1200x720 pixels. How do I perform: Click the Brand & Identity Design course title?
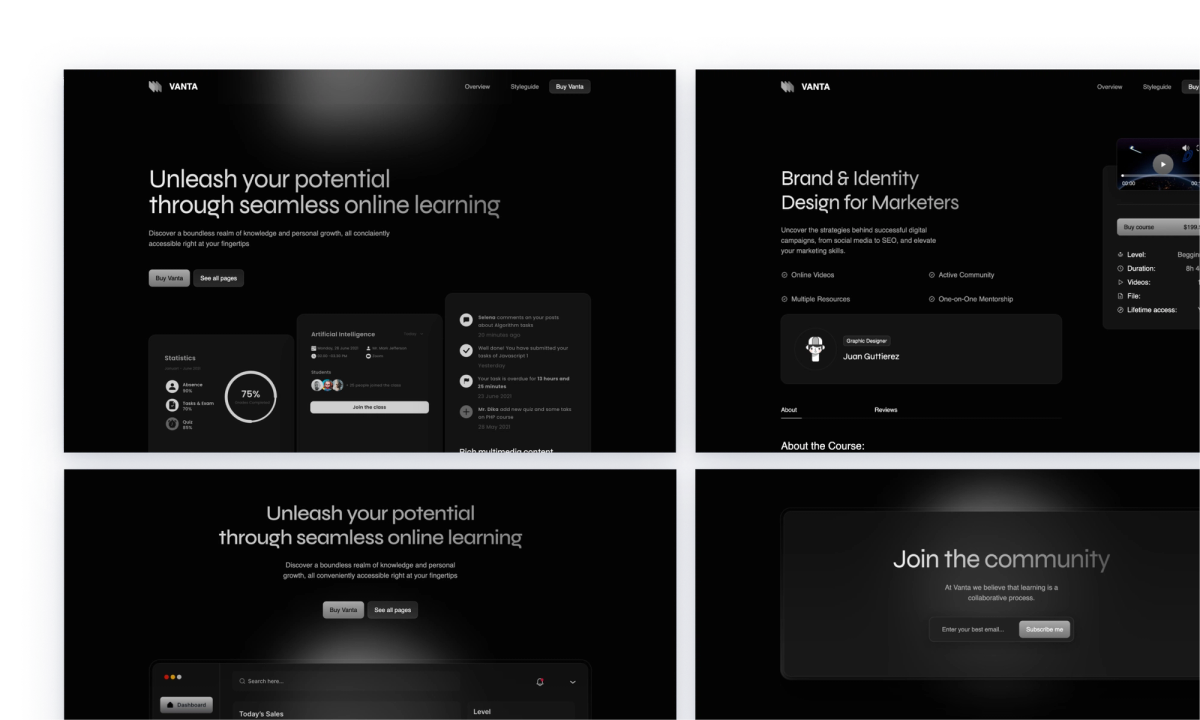click(869, 190)
